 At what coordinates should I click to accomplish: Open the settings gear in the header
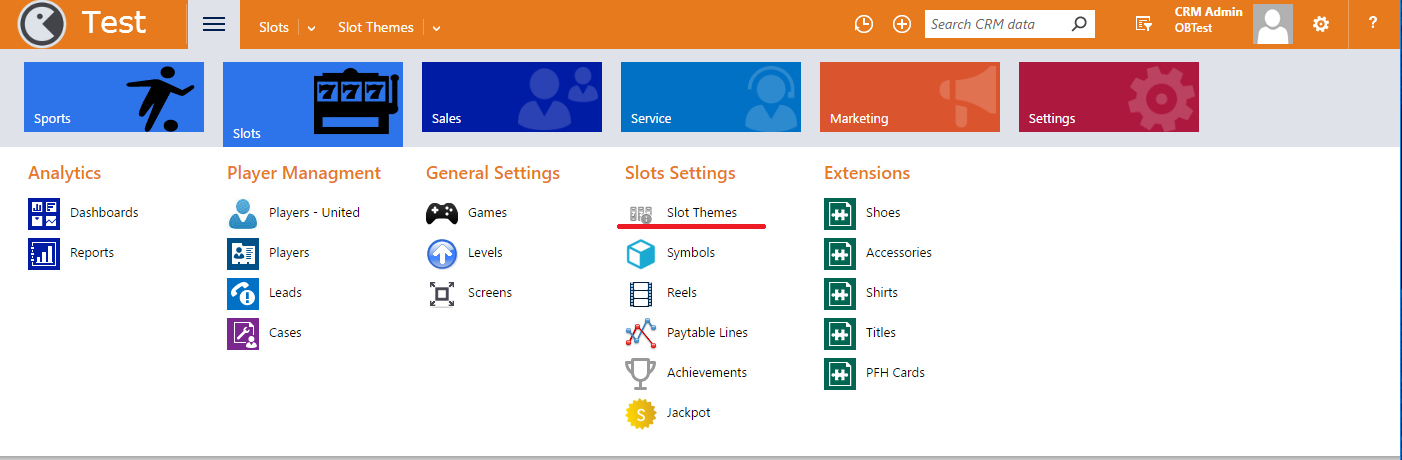tap(1321, 24)
